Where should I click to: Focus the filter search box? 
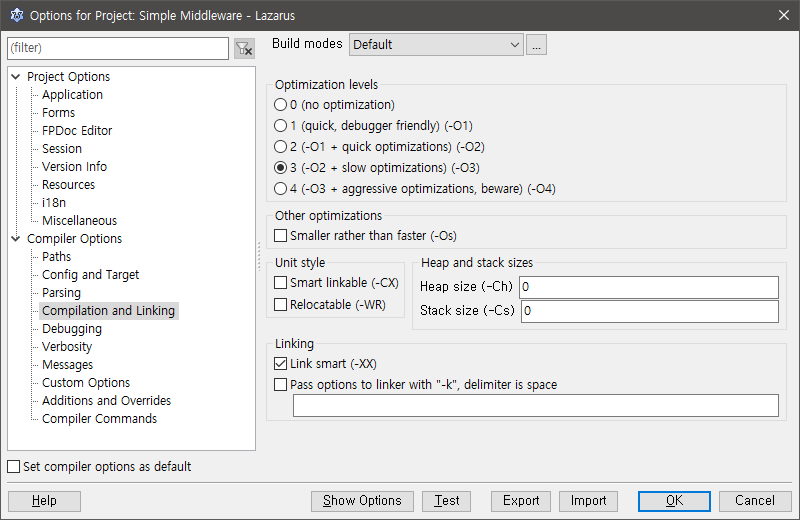(x=118, y=48)
